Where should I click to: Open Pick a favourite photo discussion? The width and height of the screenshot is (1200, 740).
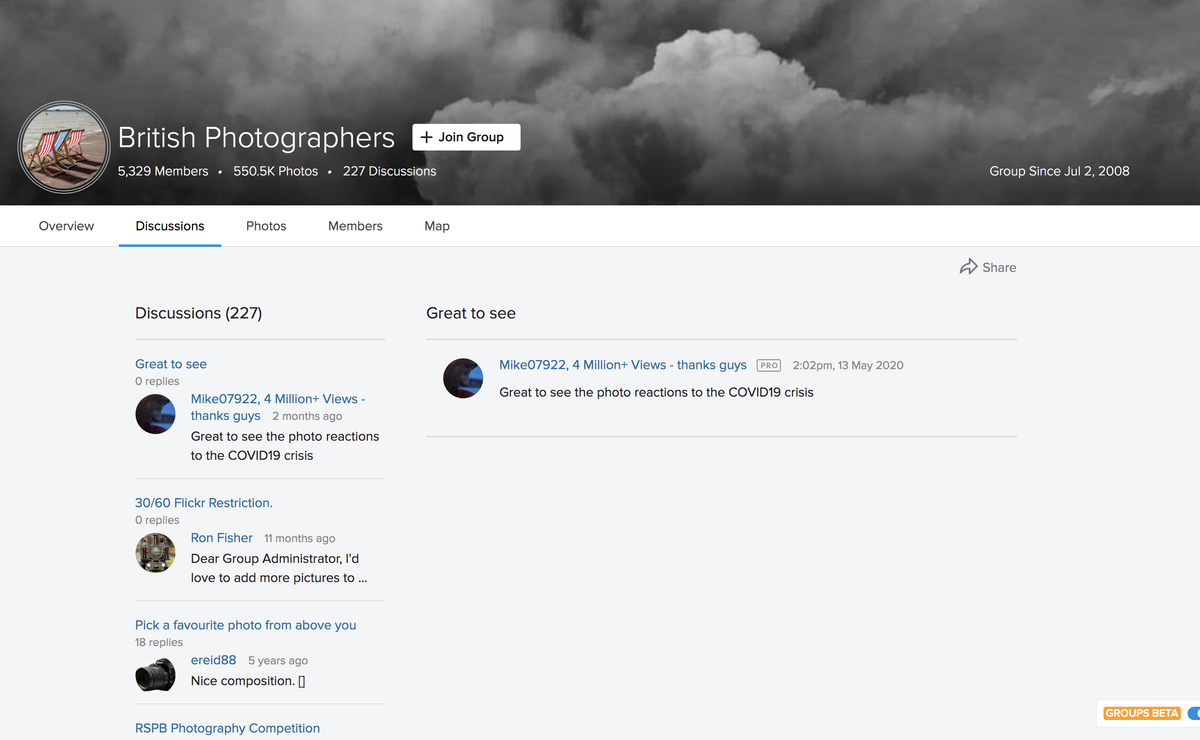tap(245, 624)
